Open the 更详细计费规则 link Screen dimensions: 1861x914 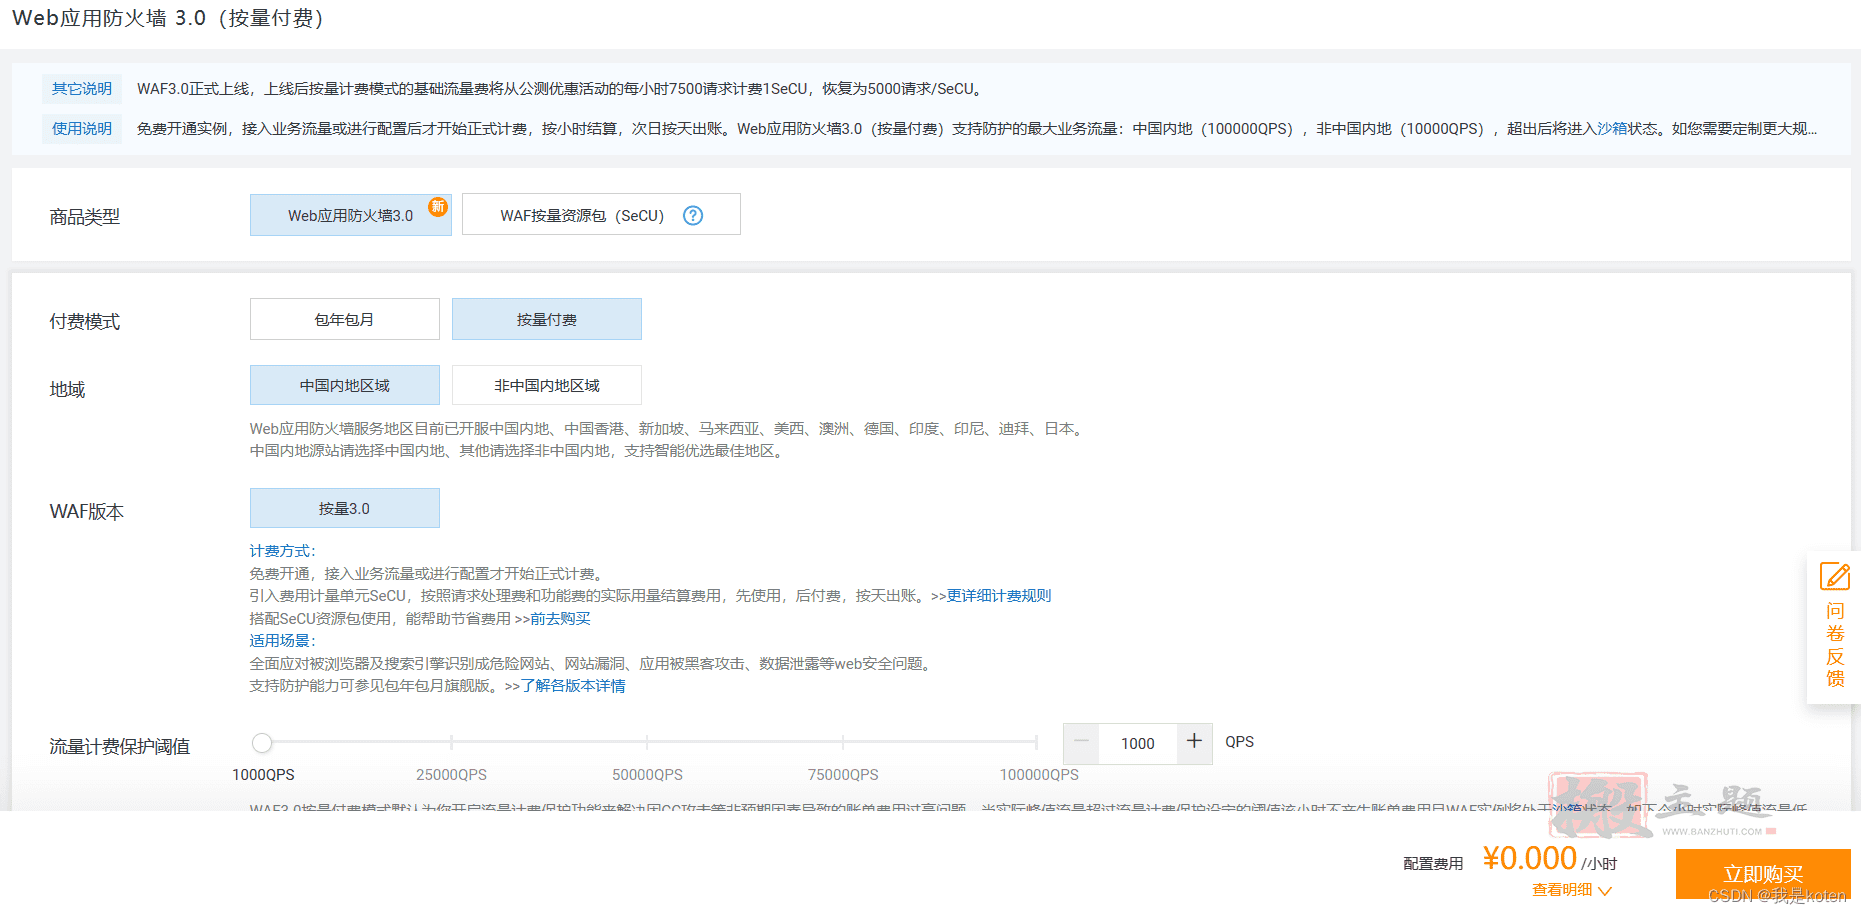(x=999, y=596)
